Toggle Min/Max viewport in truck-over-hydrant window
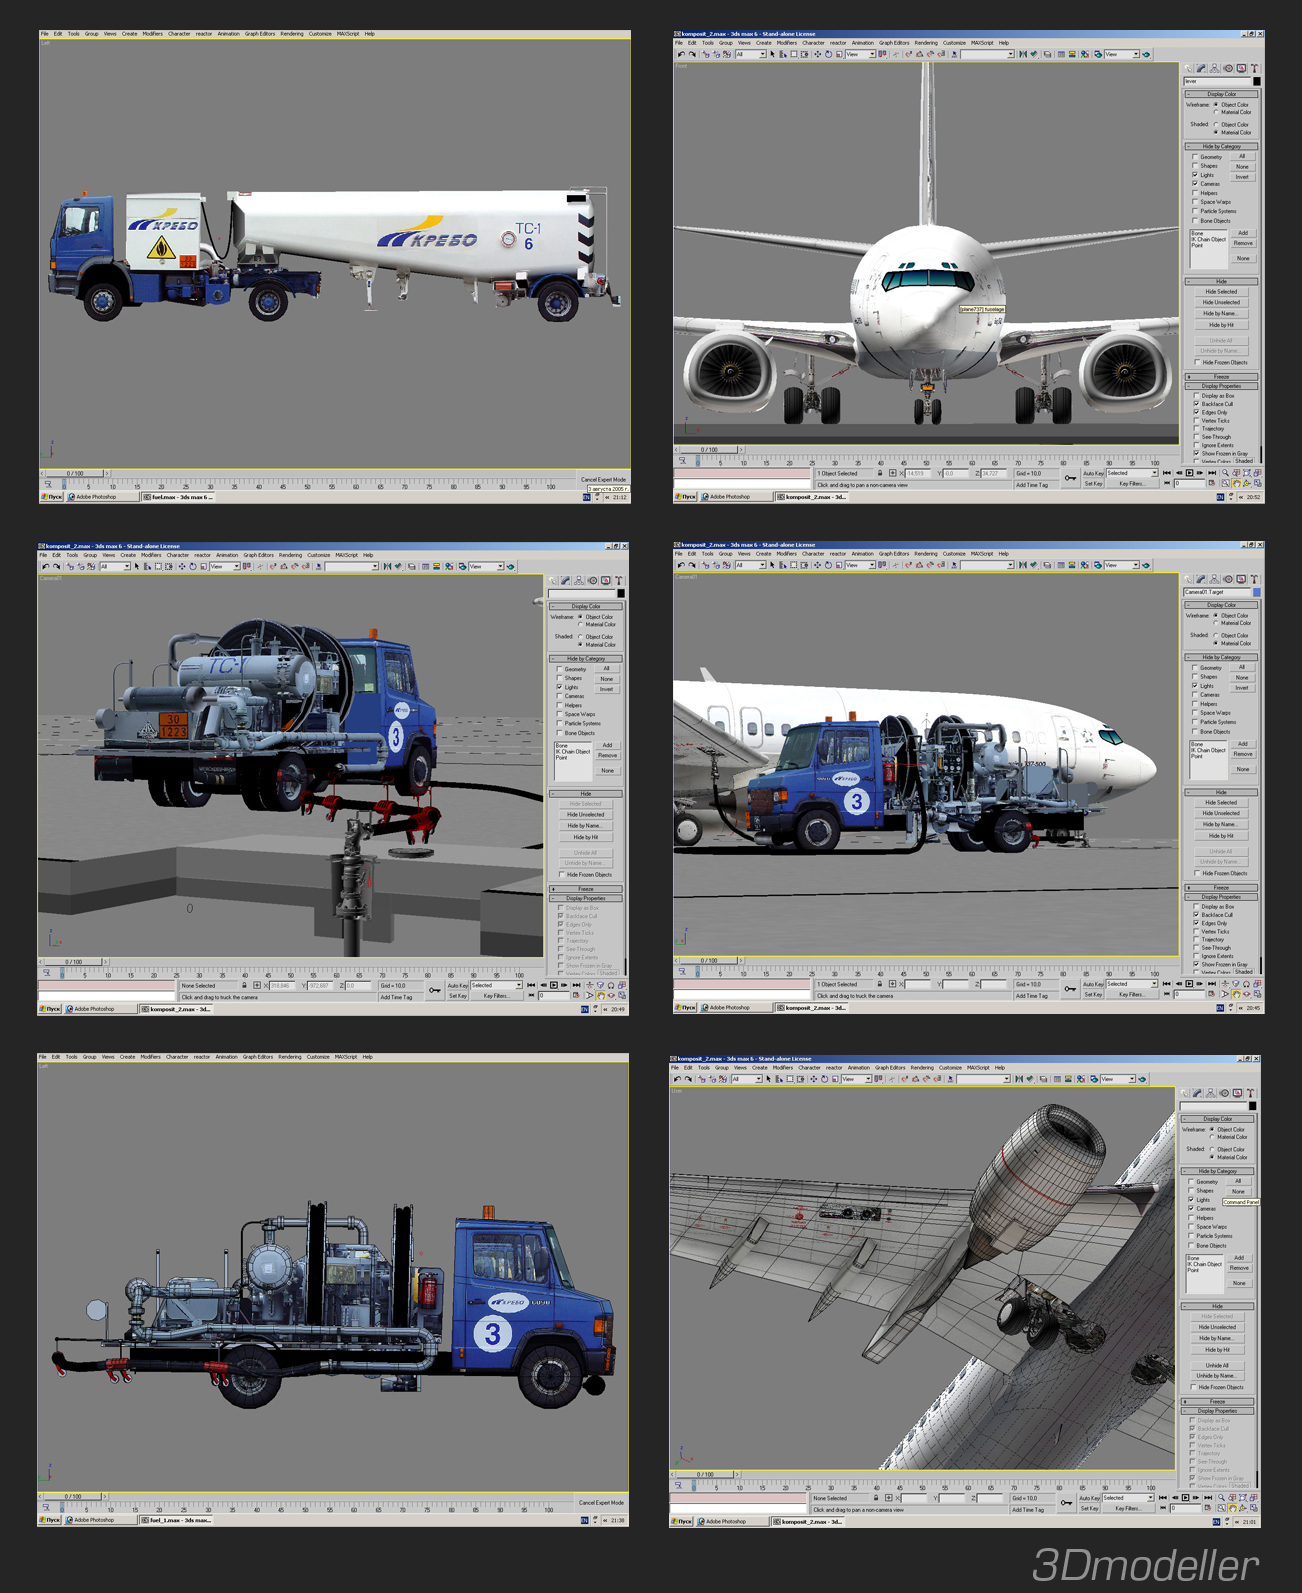Viewport: 1302px width, 1593px height. click(622, 996)
